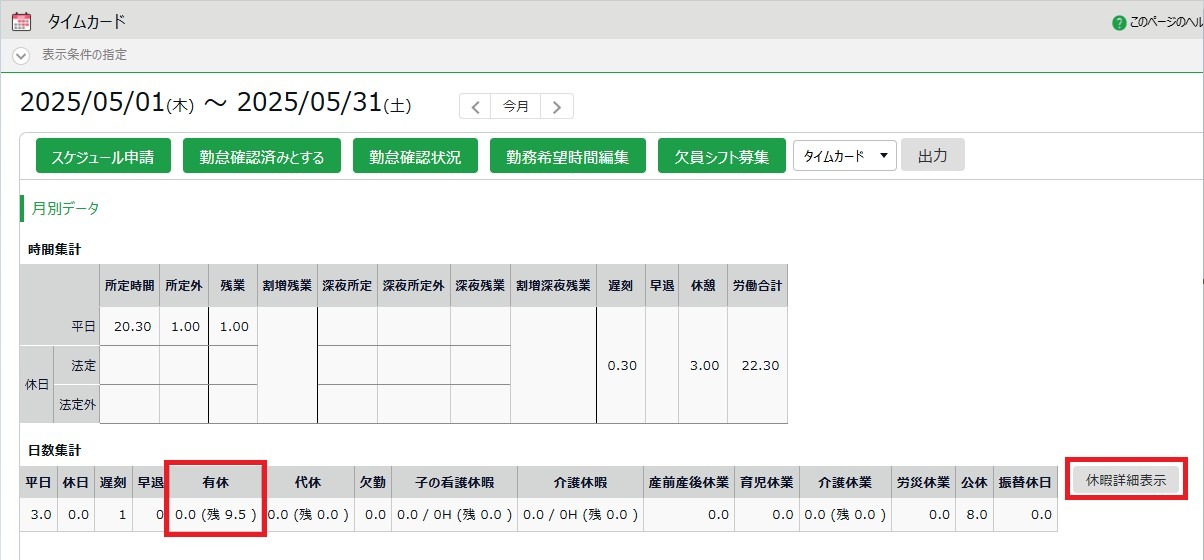Expand the 表示条件の指定 section
The height and width of the screenshot is (560, 1204).
coord(21,56)
